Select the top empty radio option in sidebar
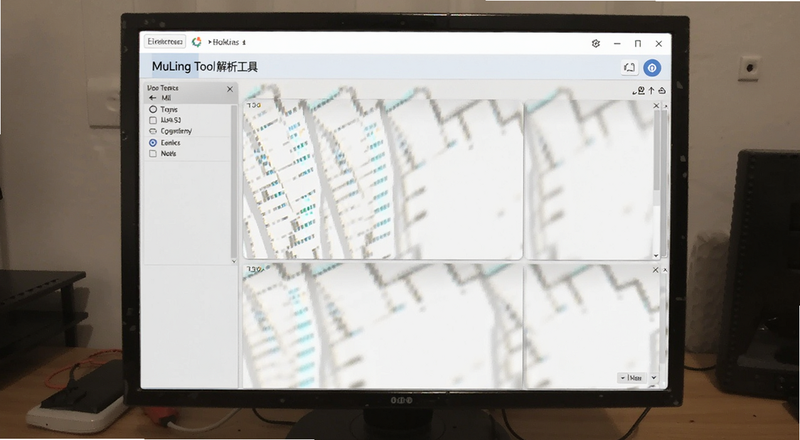This screenshot has width=800, height=440. click(x=153, y=109)
